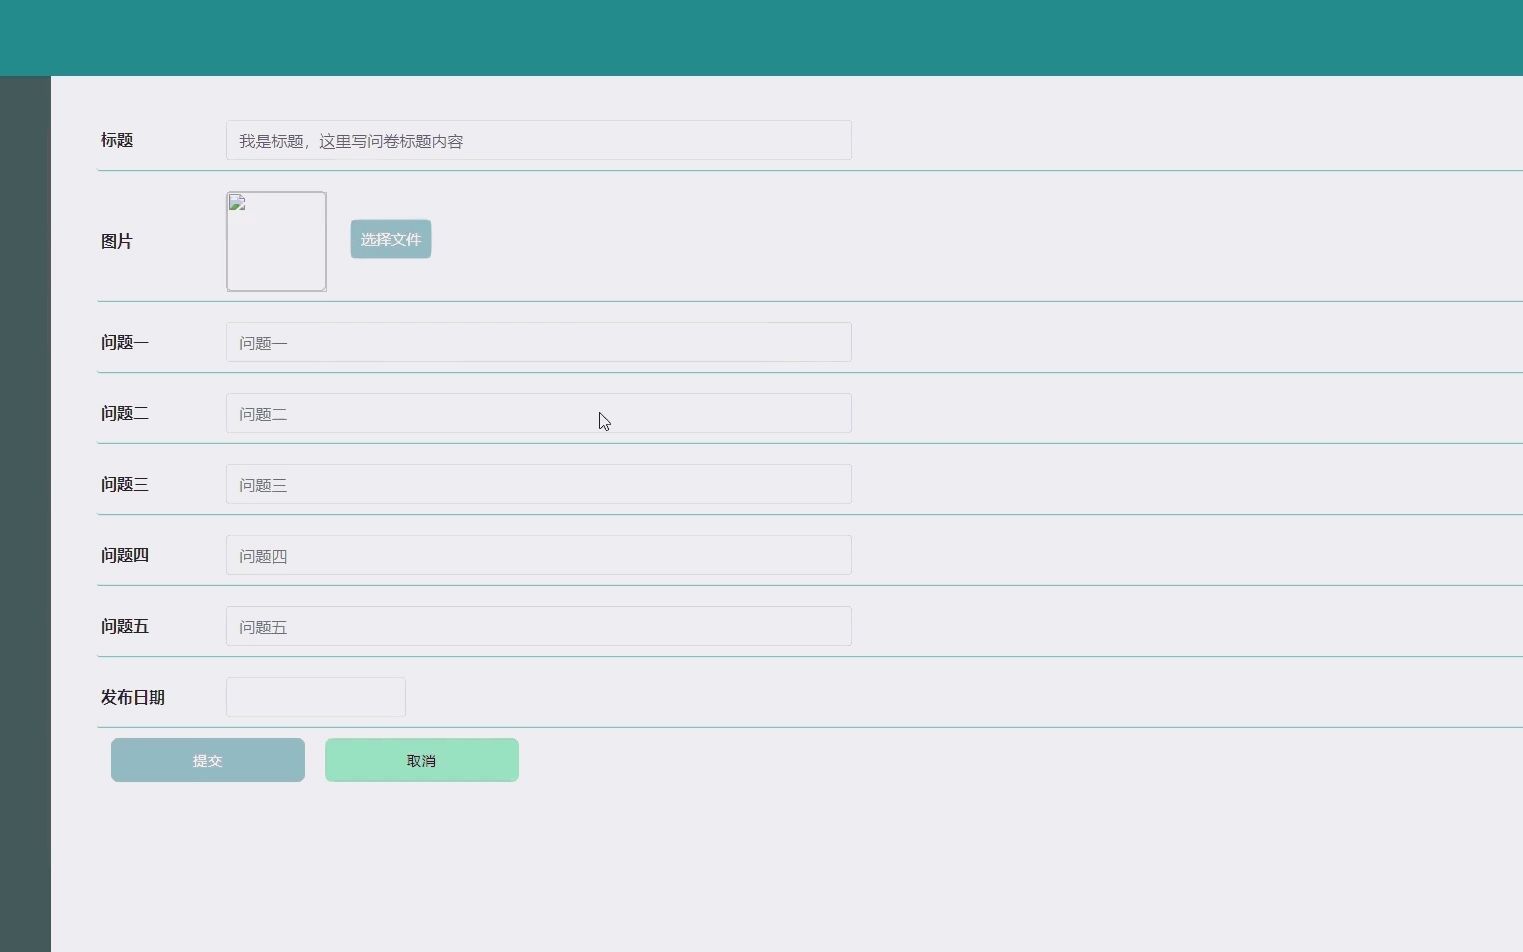Click the 标题 title input field
This screenshot has height=952, width=1523.
coord(539,140)
